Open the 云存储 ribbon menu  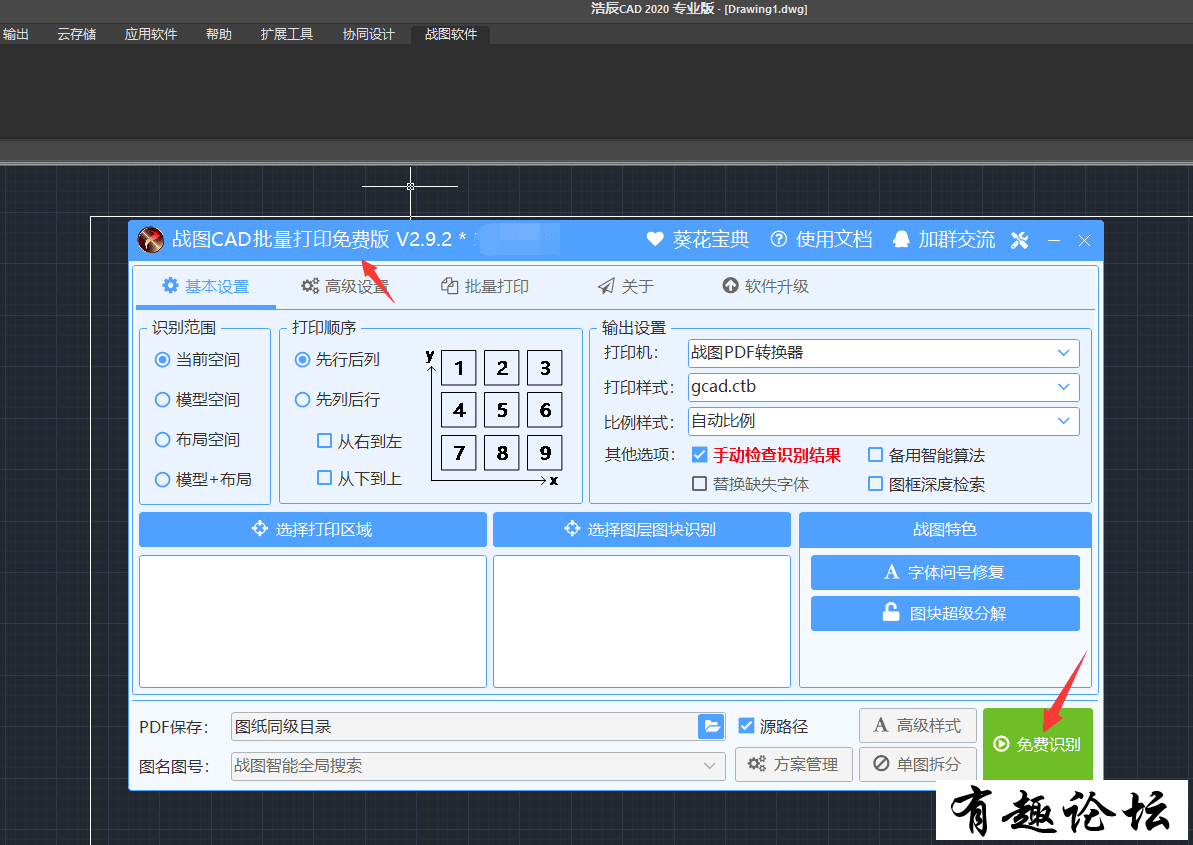click(77, 34)
